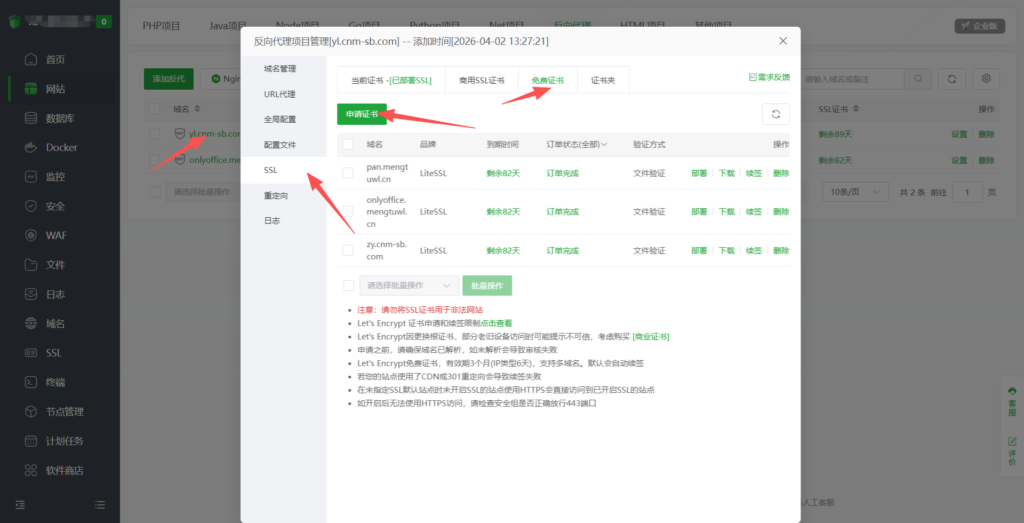Toggle select-all checkbox in the background site table
Image resolution: width=1024 pixels, height=523 pixels.
coord(155,108)
